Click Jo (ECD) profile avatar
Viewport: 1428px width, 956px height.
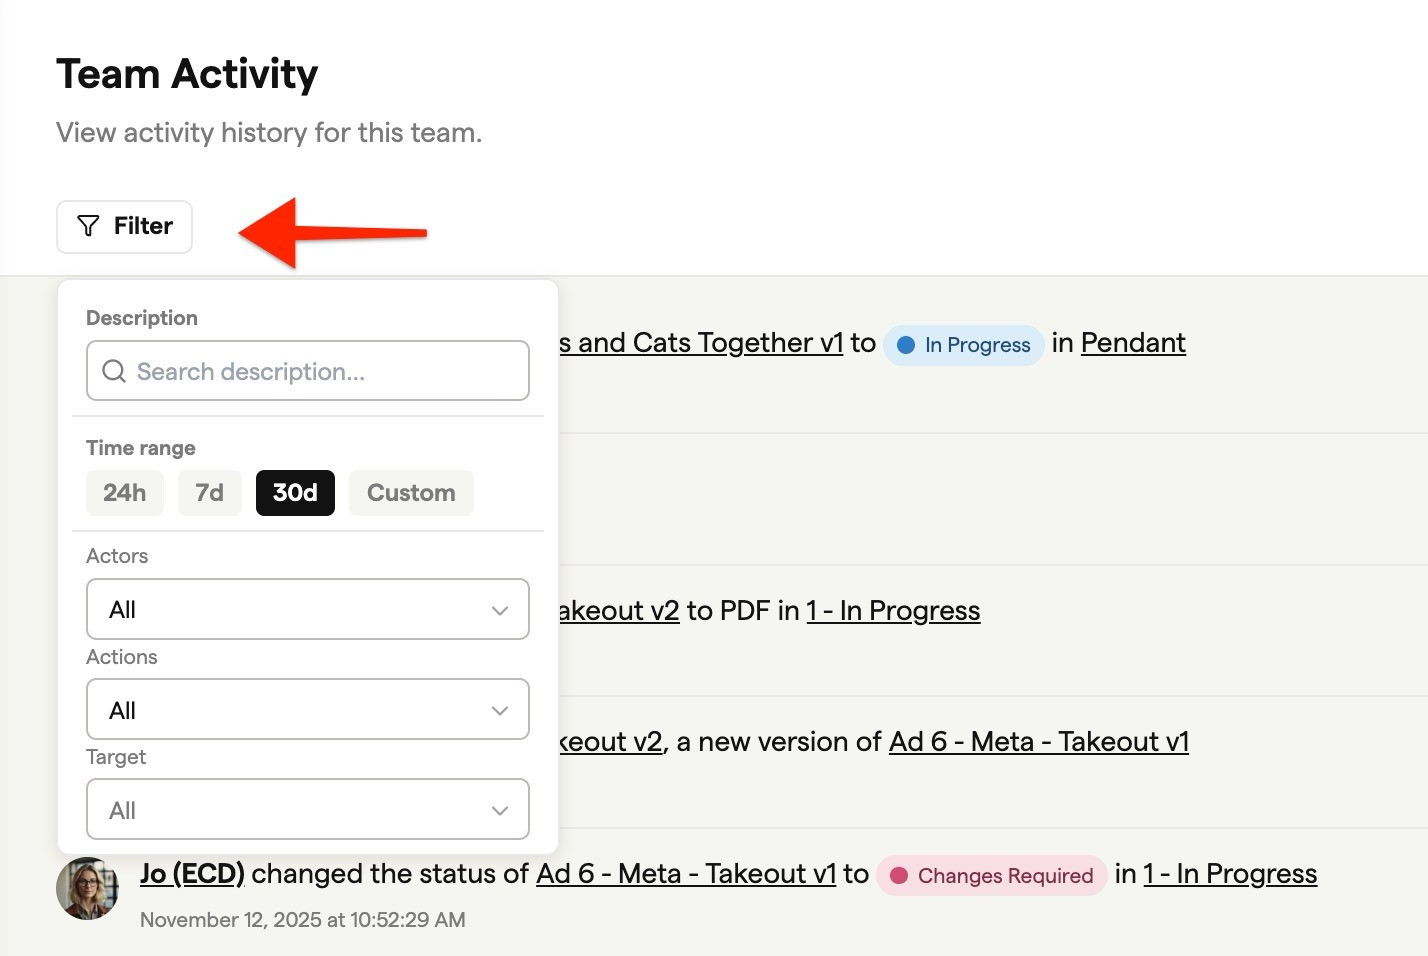click(87, 888)
